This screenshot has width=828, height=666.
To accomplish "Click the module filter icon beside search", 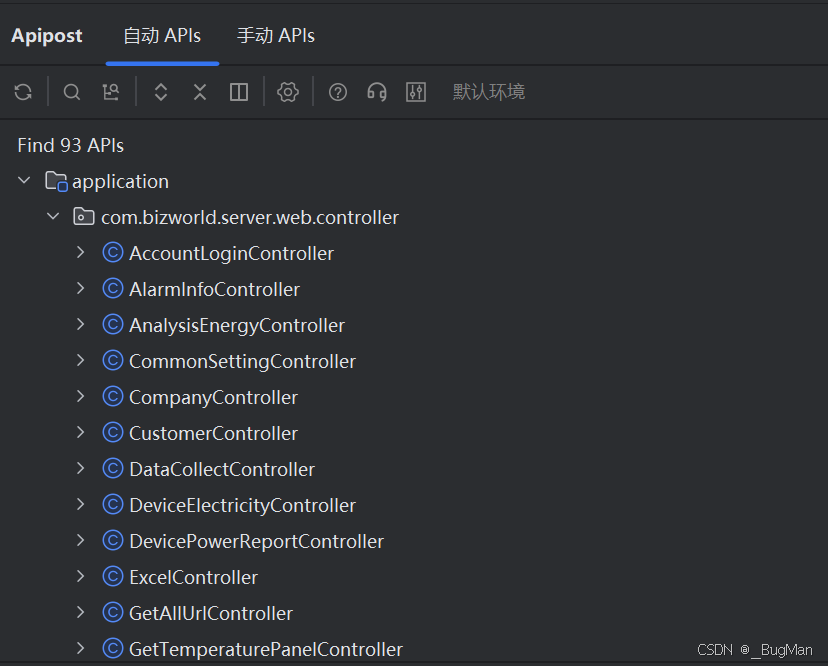I will click(x=111, y=92).
